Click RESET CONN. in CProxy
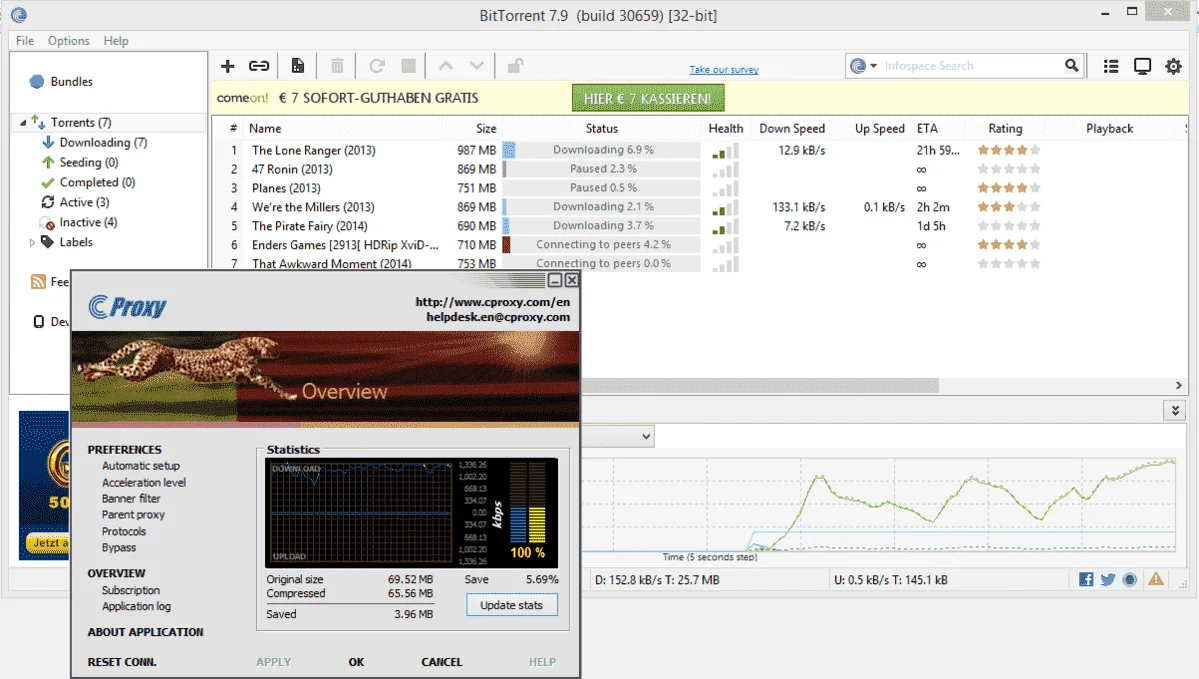The height and width of the screenshot is (679, 1199). point(122,662)
